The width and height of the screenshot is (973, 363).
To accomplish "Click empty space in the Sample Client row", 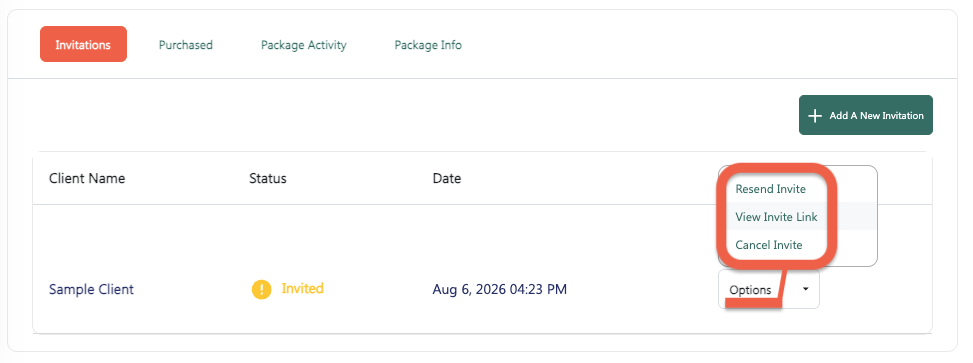I will pos(639,289).
